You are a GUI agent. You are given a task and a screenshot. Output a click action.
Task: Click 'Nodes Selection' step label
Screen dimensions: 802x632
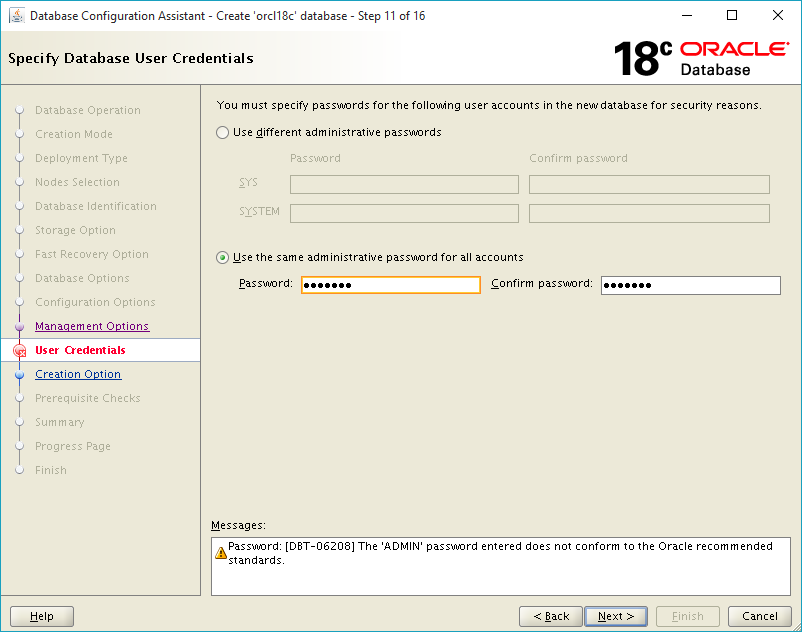point(77,183)
